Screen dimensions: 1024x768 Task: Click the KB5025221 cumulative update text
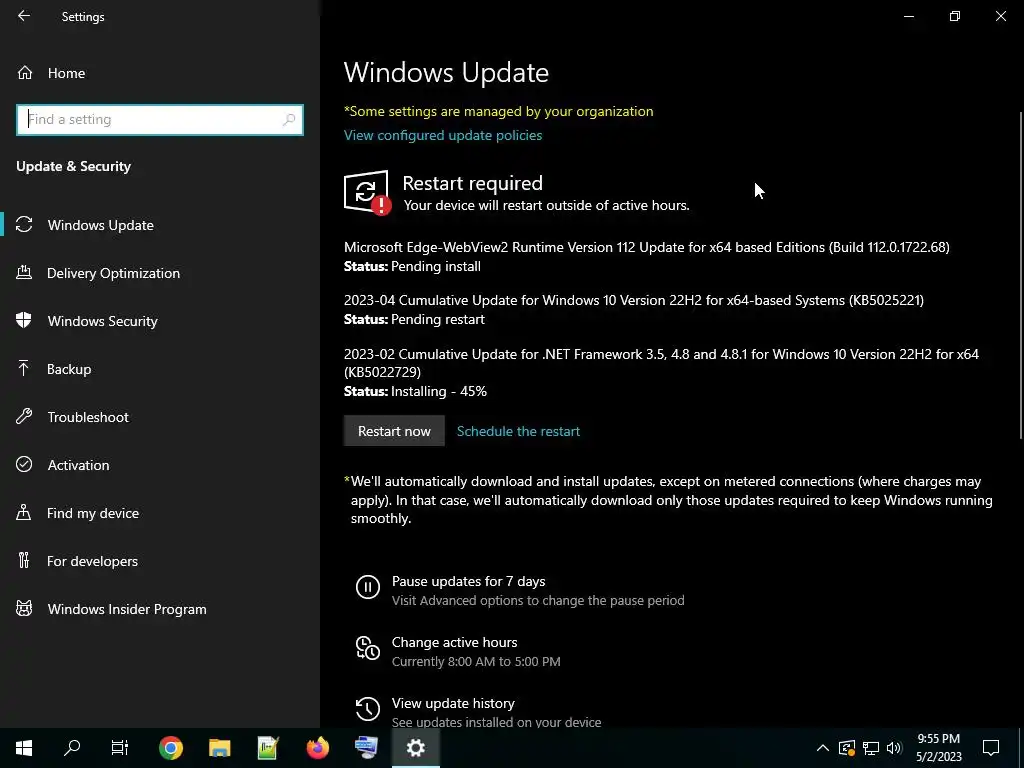pos(633,300)
